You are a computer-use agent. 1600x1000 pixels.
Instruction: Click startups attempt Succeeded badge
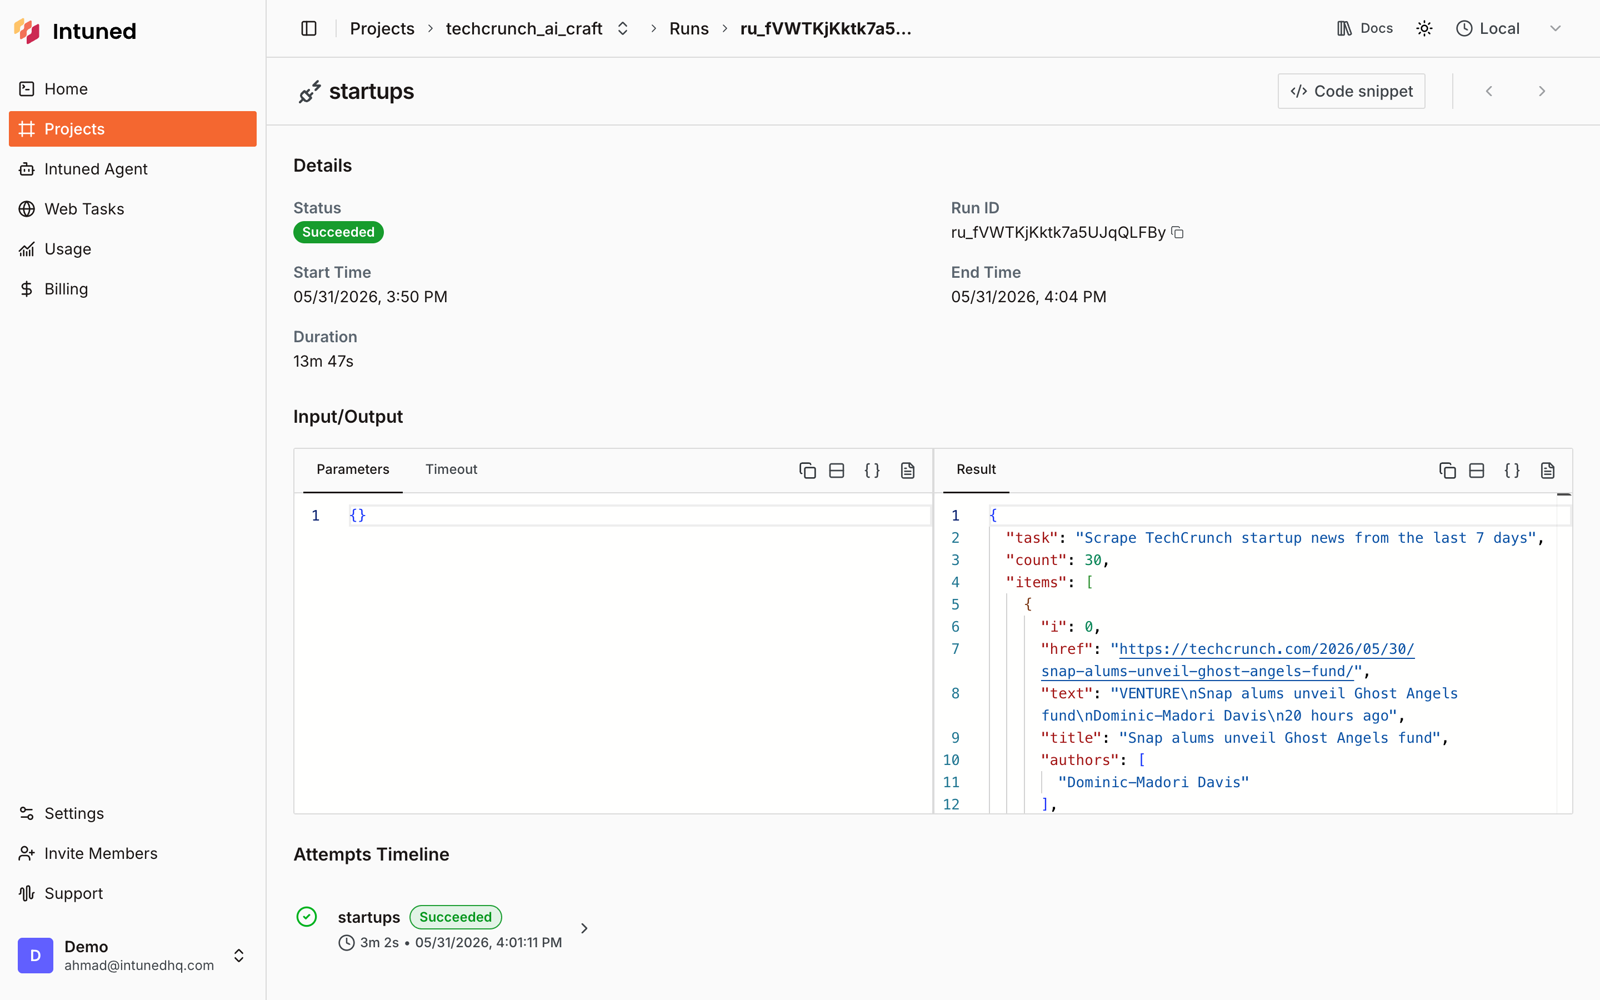tap(456, 917)
